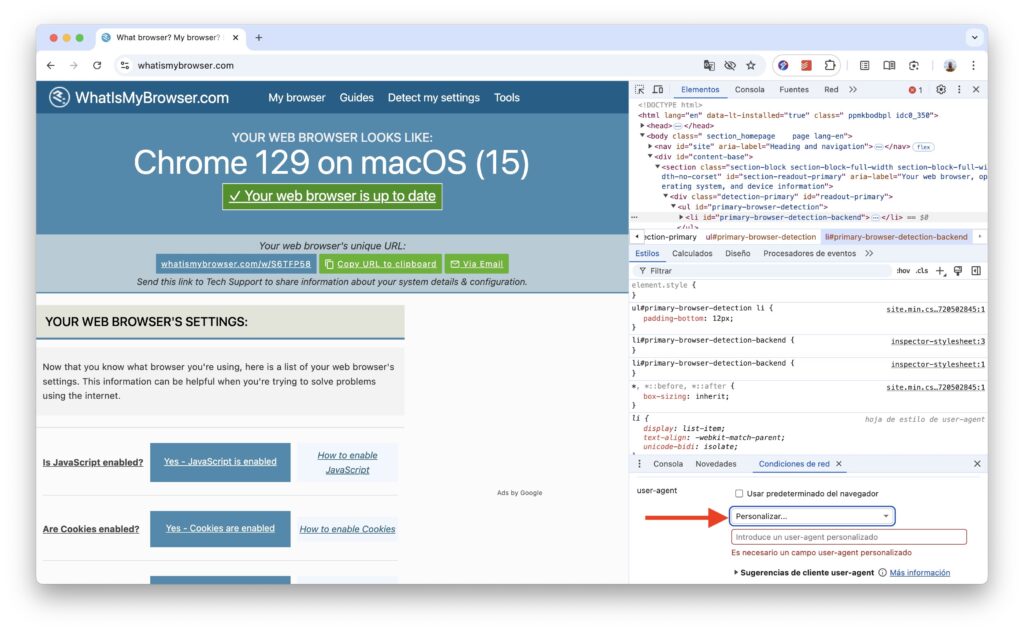This screenshot has width=1024, height=632.
Task: Click the whatismybrowser.com address bar
Action: [x=405, y=65]
